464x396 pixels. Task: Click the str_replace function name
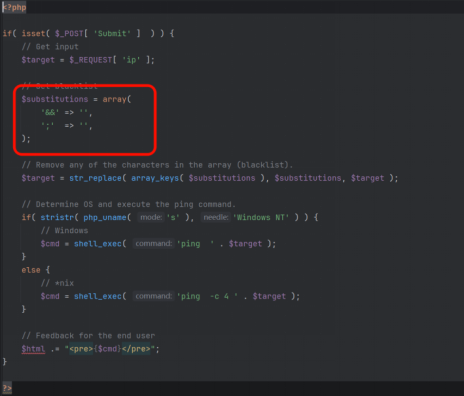coord(95,178)
